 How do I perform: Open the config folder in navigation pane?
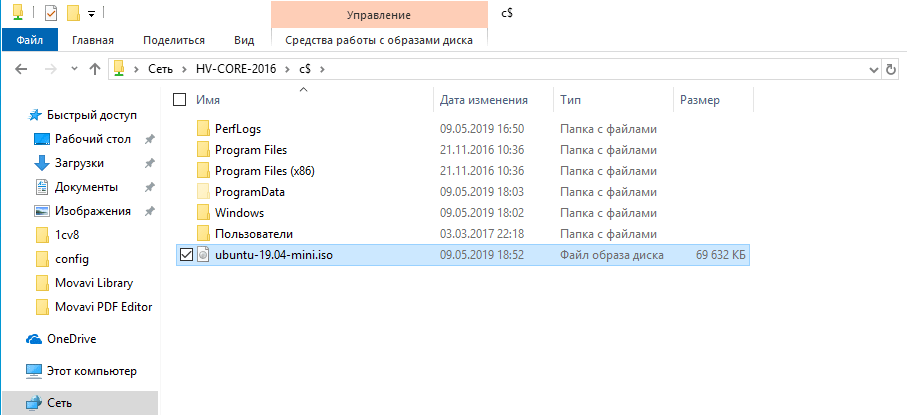point(72,259)
